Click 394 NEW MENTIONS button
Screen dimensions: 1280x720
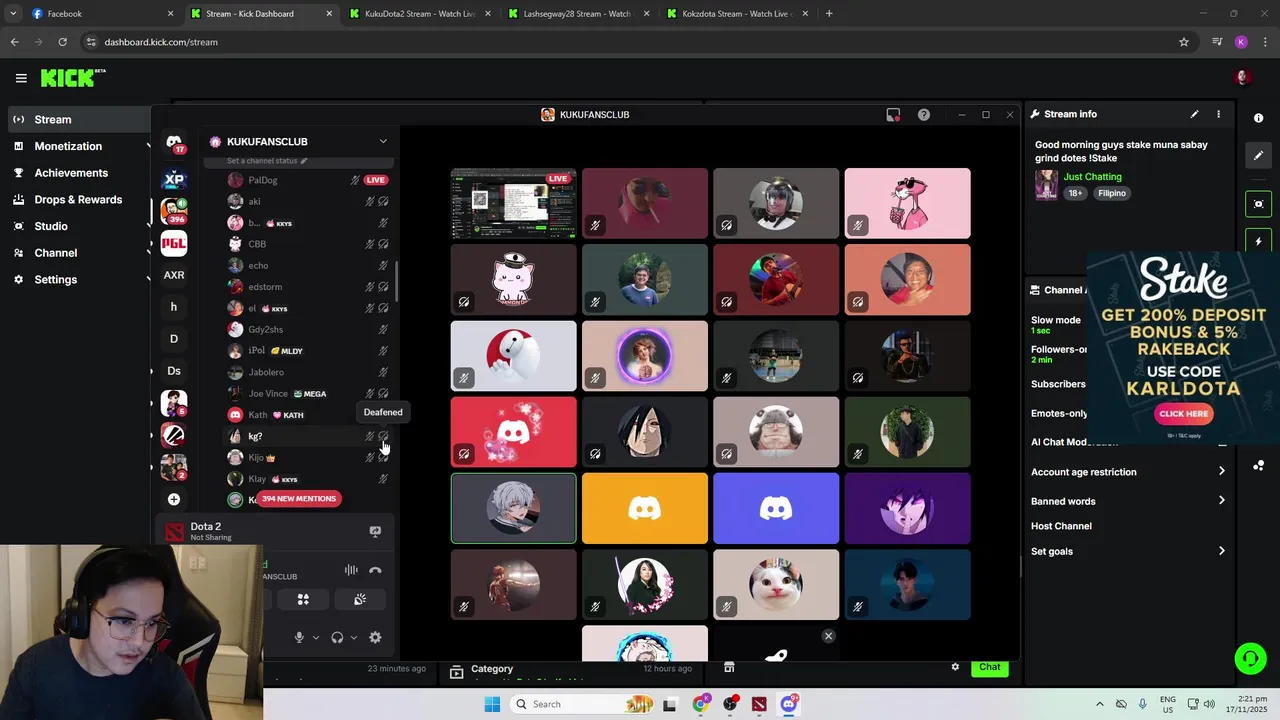299,498
